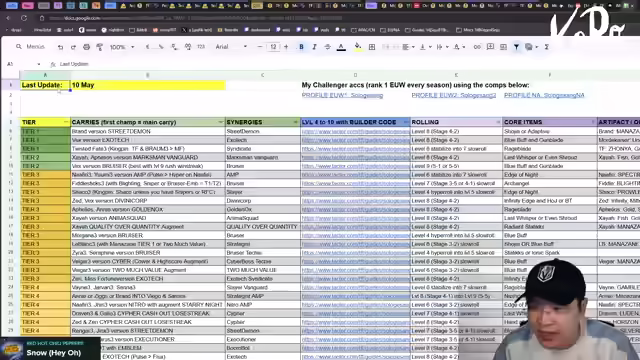The image size is (640, 360).
Task: Decrease decimal places icon
Action: click(174, 47)
